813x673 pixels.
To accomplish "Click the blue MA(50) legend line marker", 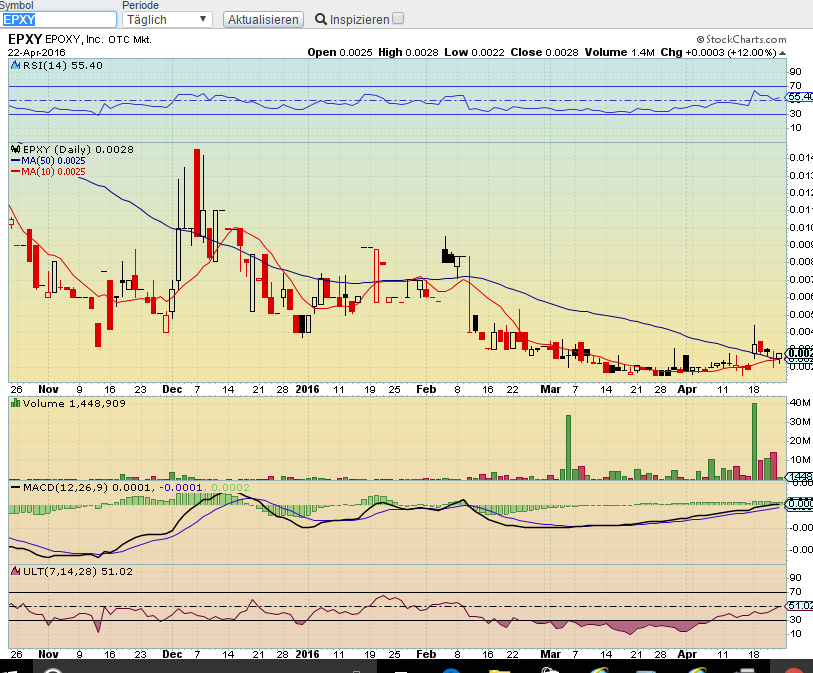I will 16,161.
